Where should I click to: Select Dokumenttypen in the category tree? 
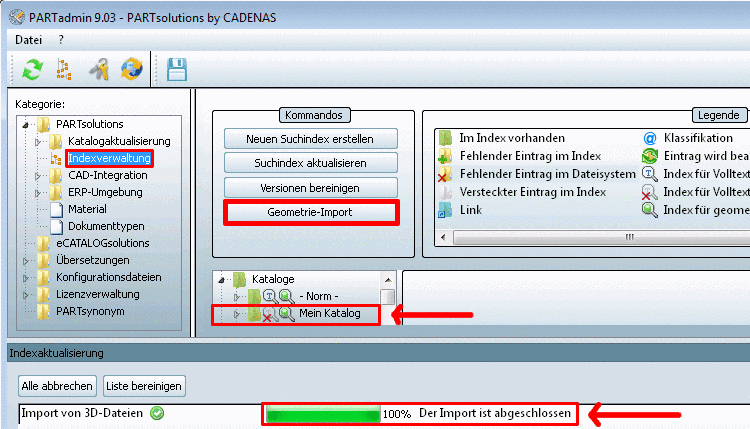click(106, 226)
